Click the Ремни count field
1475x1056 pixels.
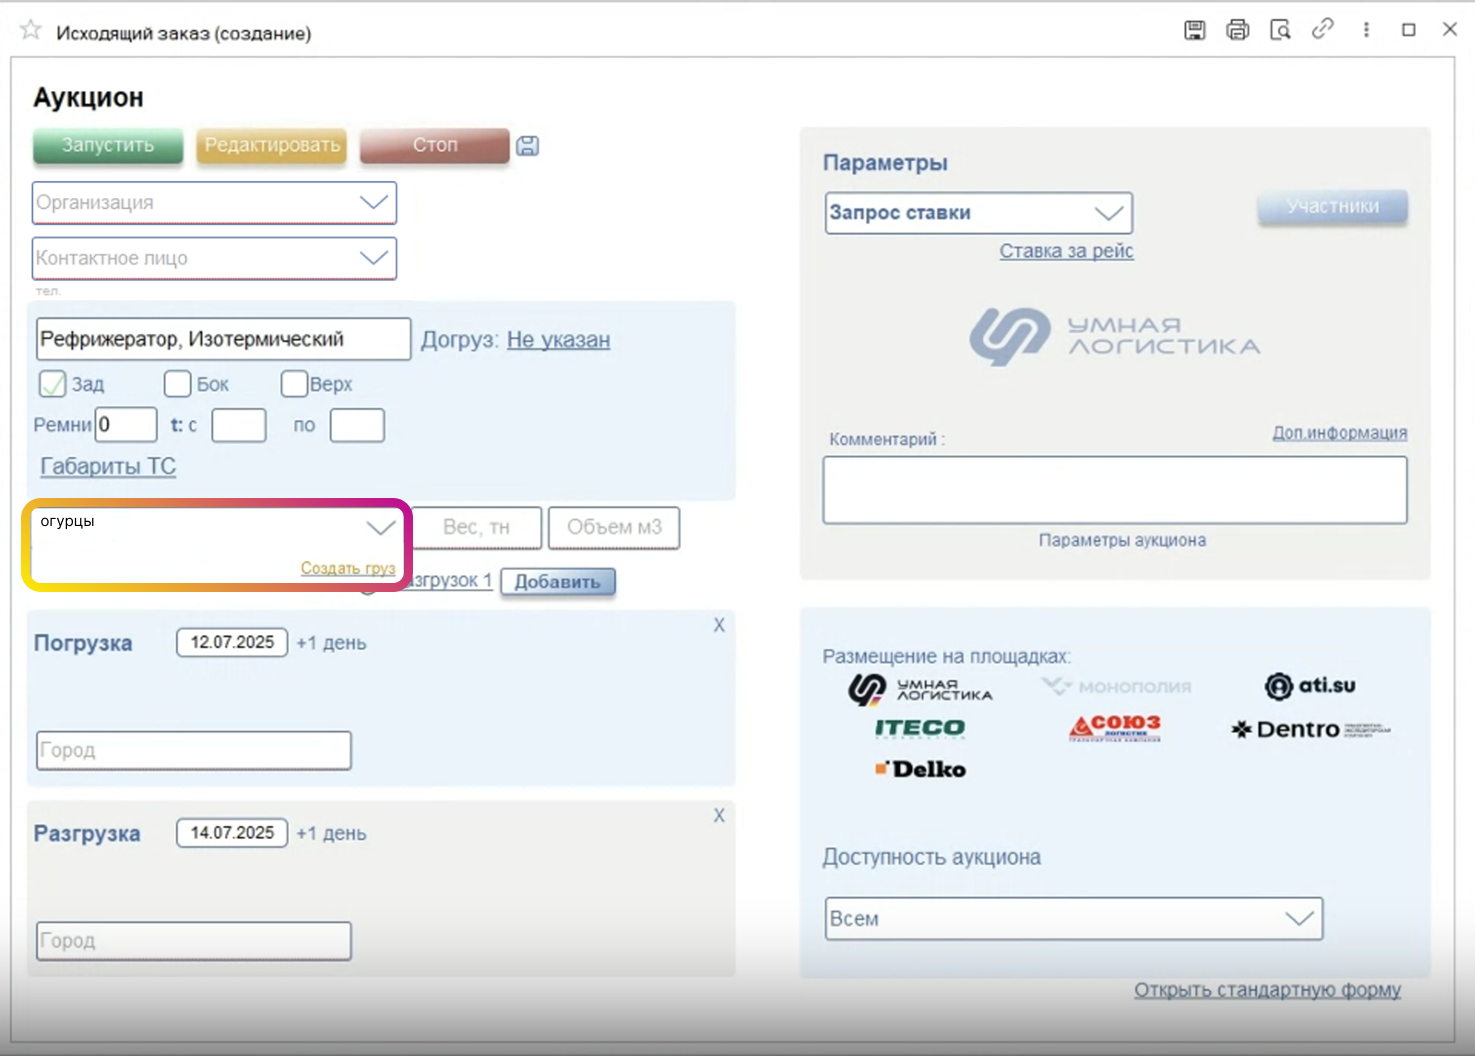point(126,425)
